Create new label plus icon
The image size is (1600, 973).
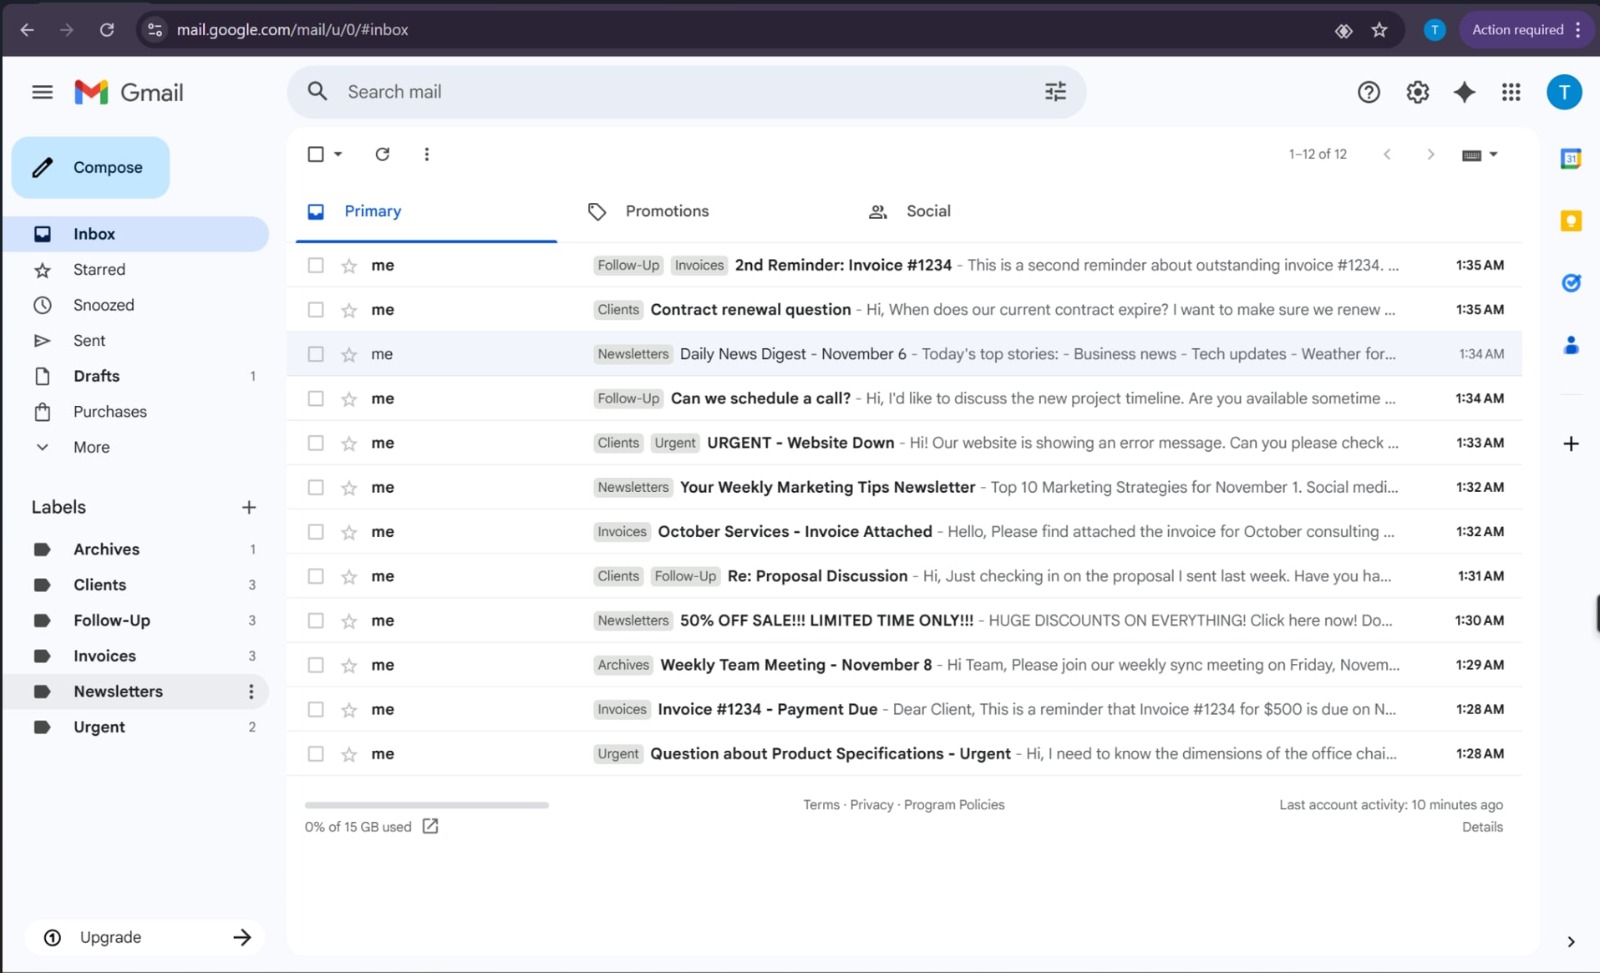coord(249,507)
